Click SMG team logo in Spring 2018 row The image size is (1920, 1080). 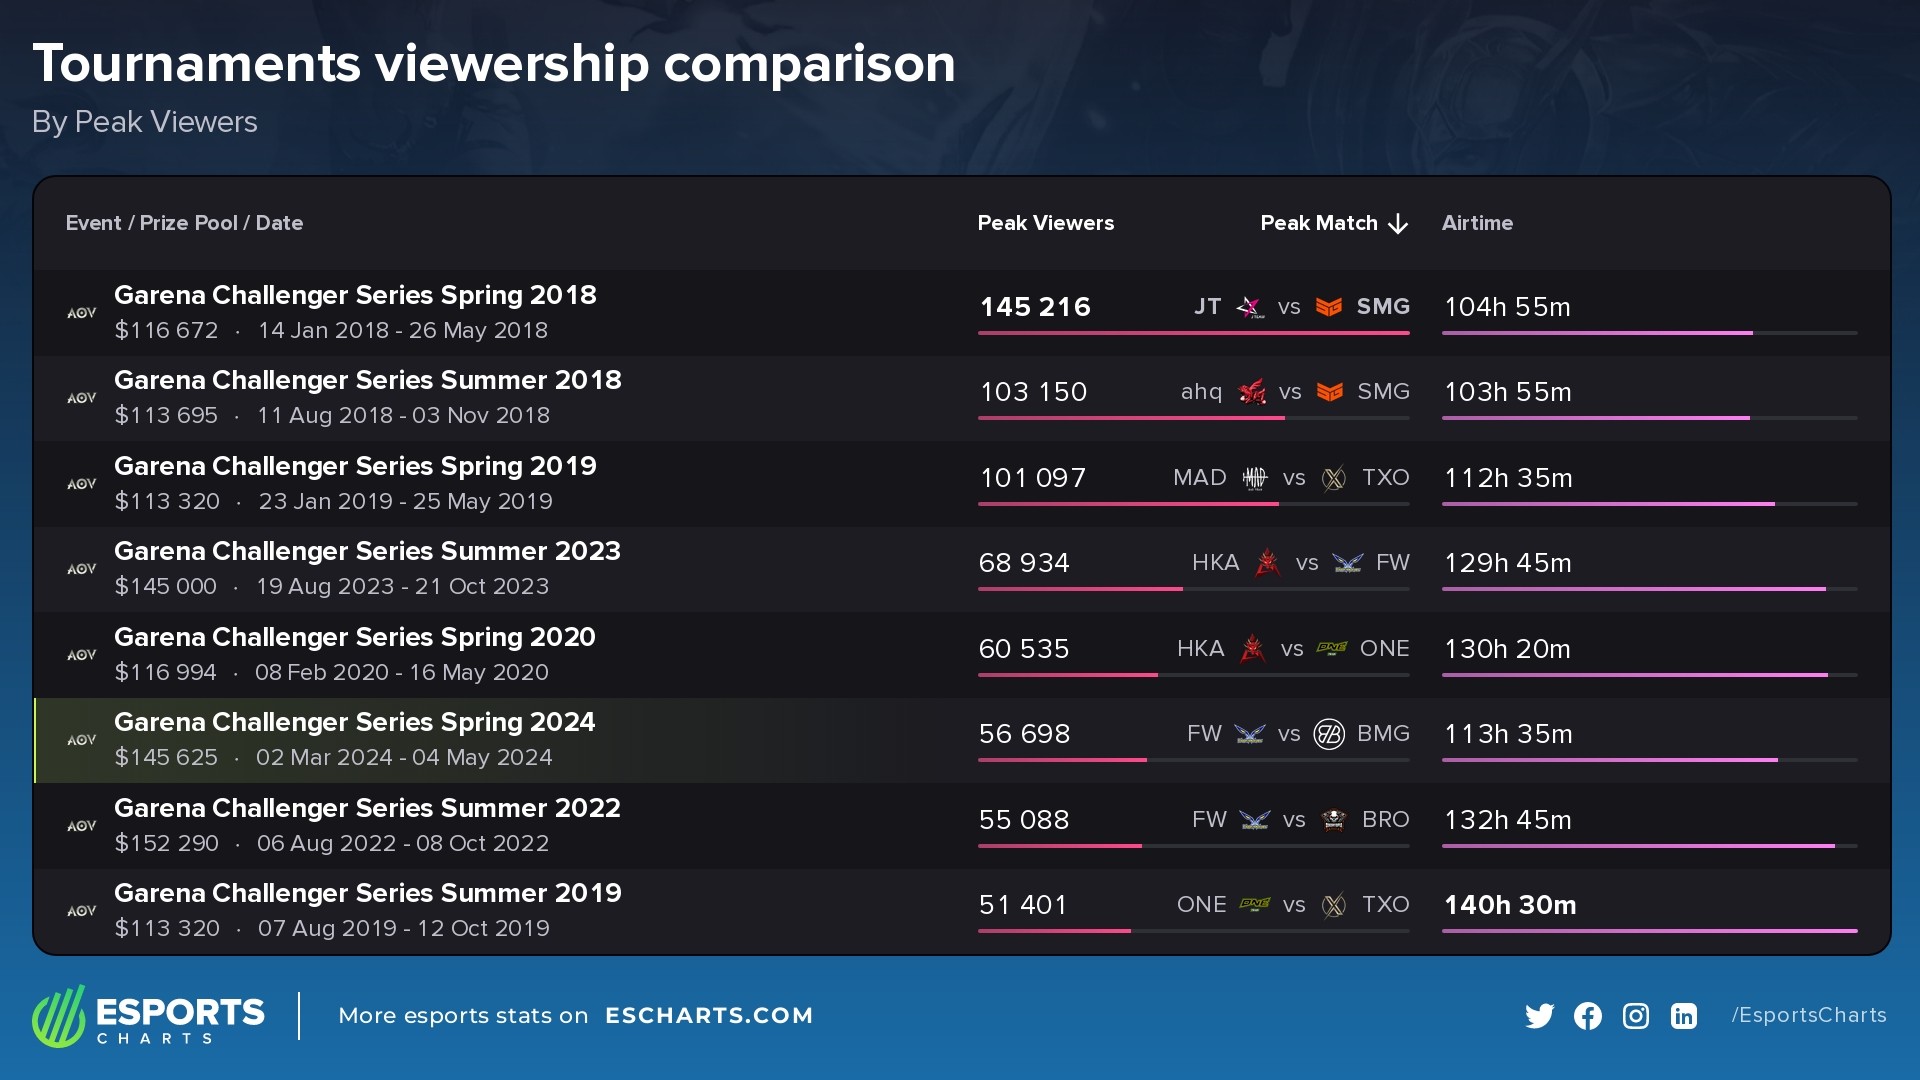click(x=1329, y=307)
